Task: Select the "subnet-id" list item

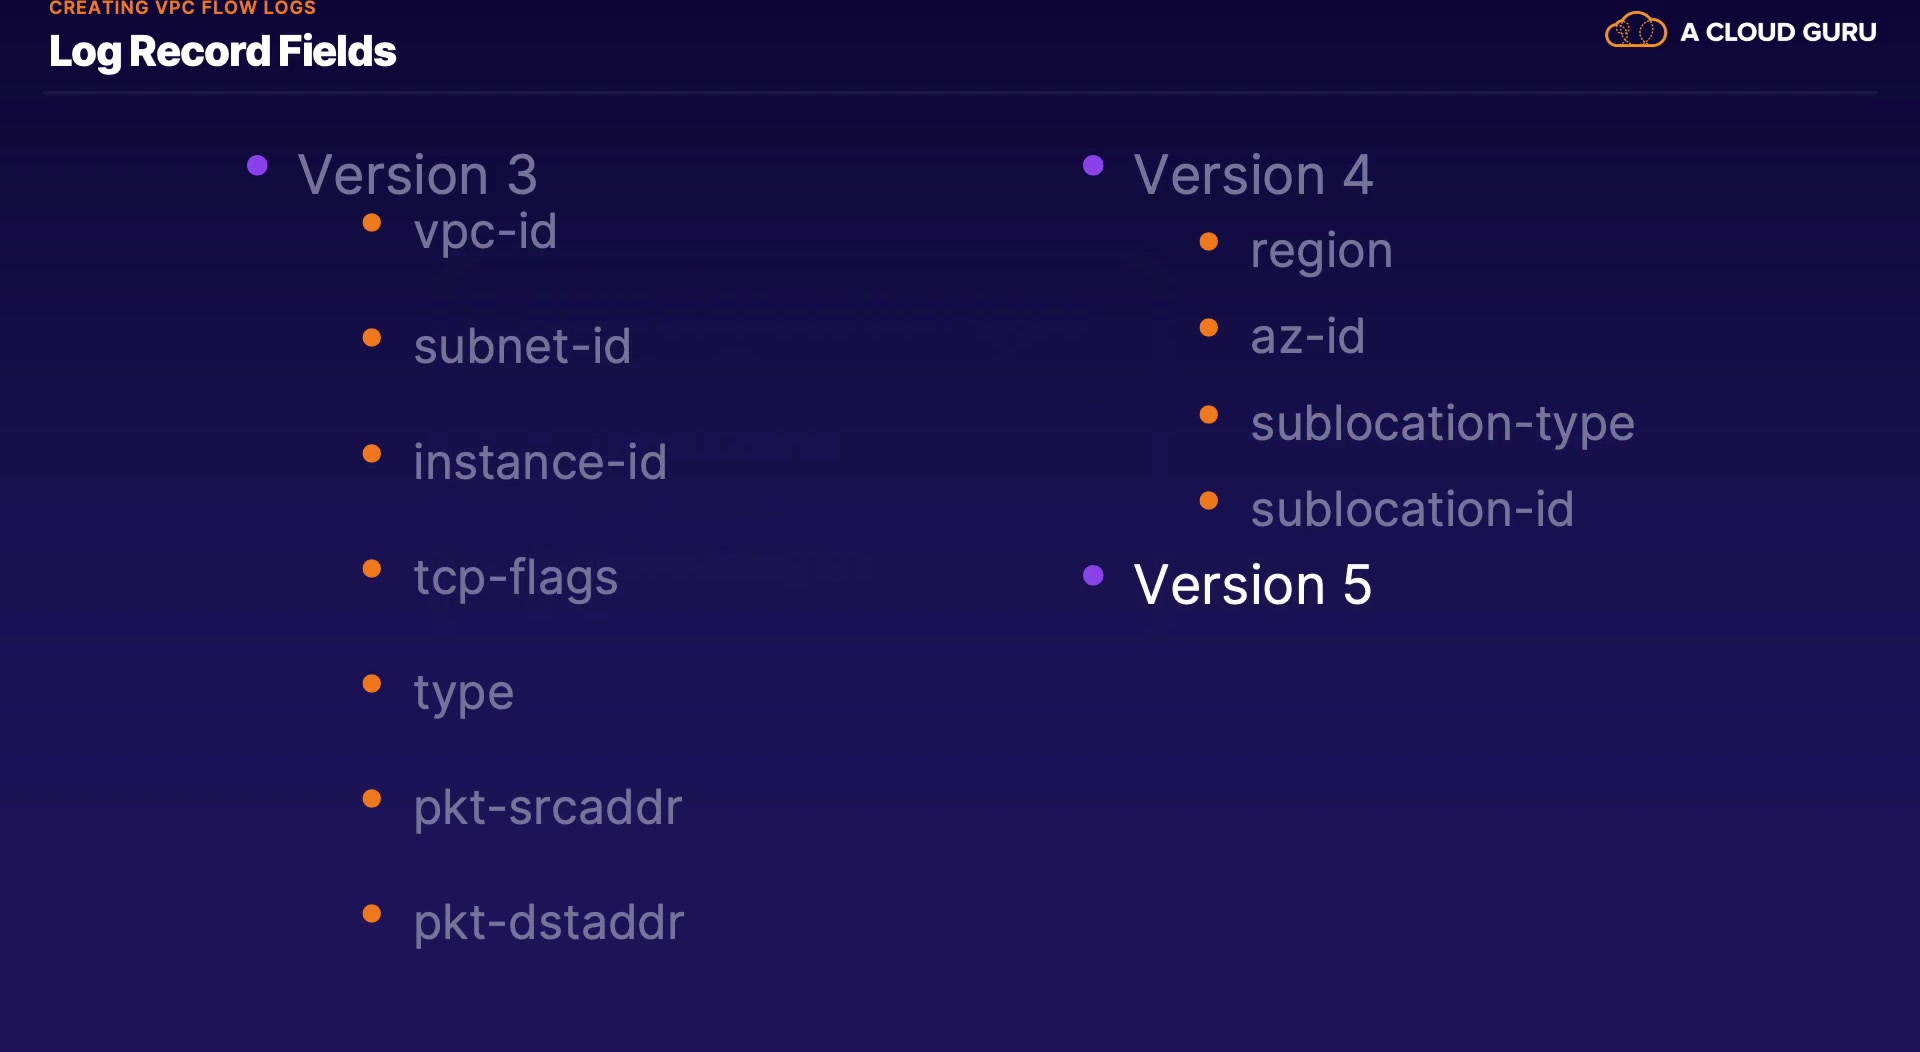Action: pos(522,347)
